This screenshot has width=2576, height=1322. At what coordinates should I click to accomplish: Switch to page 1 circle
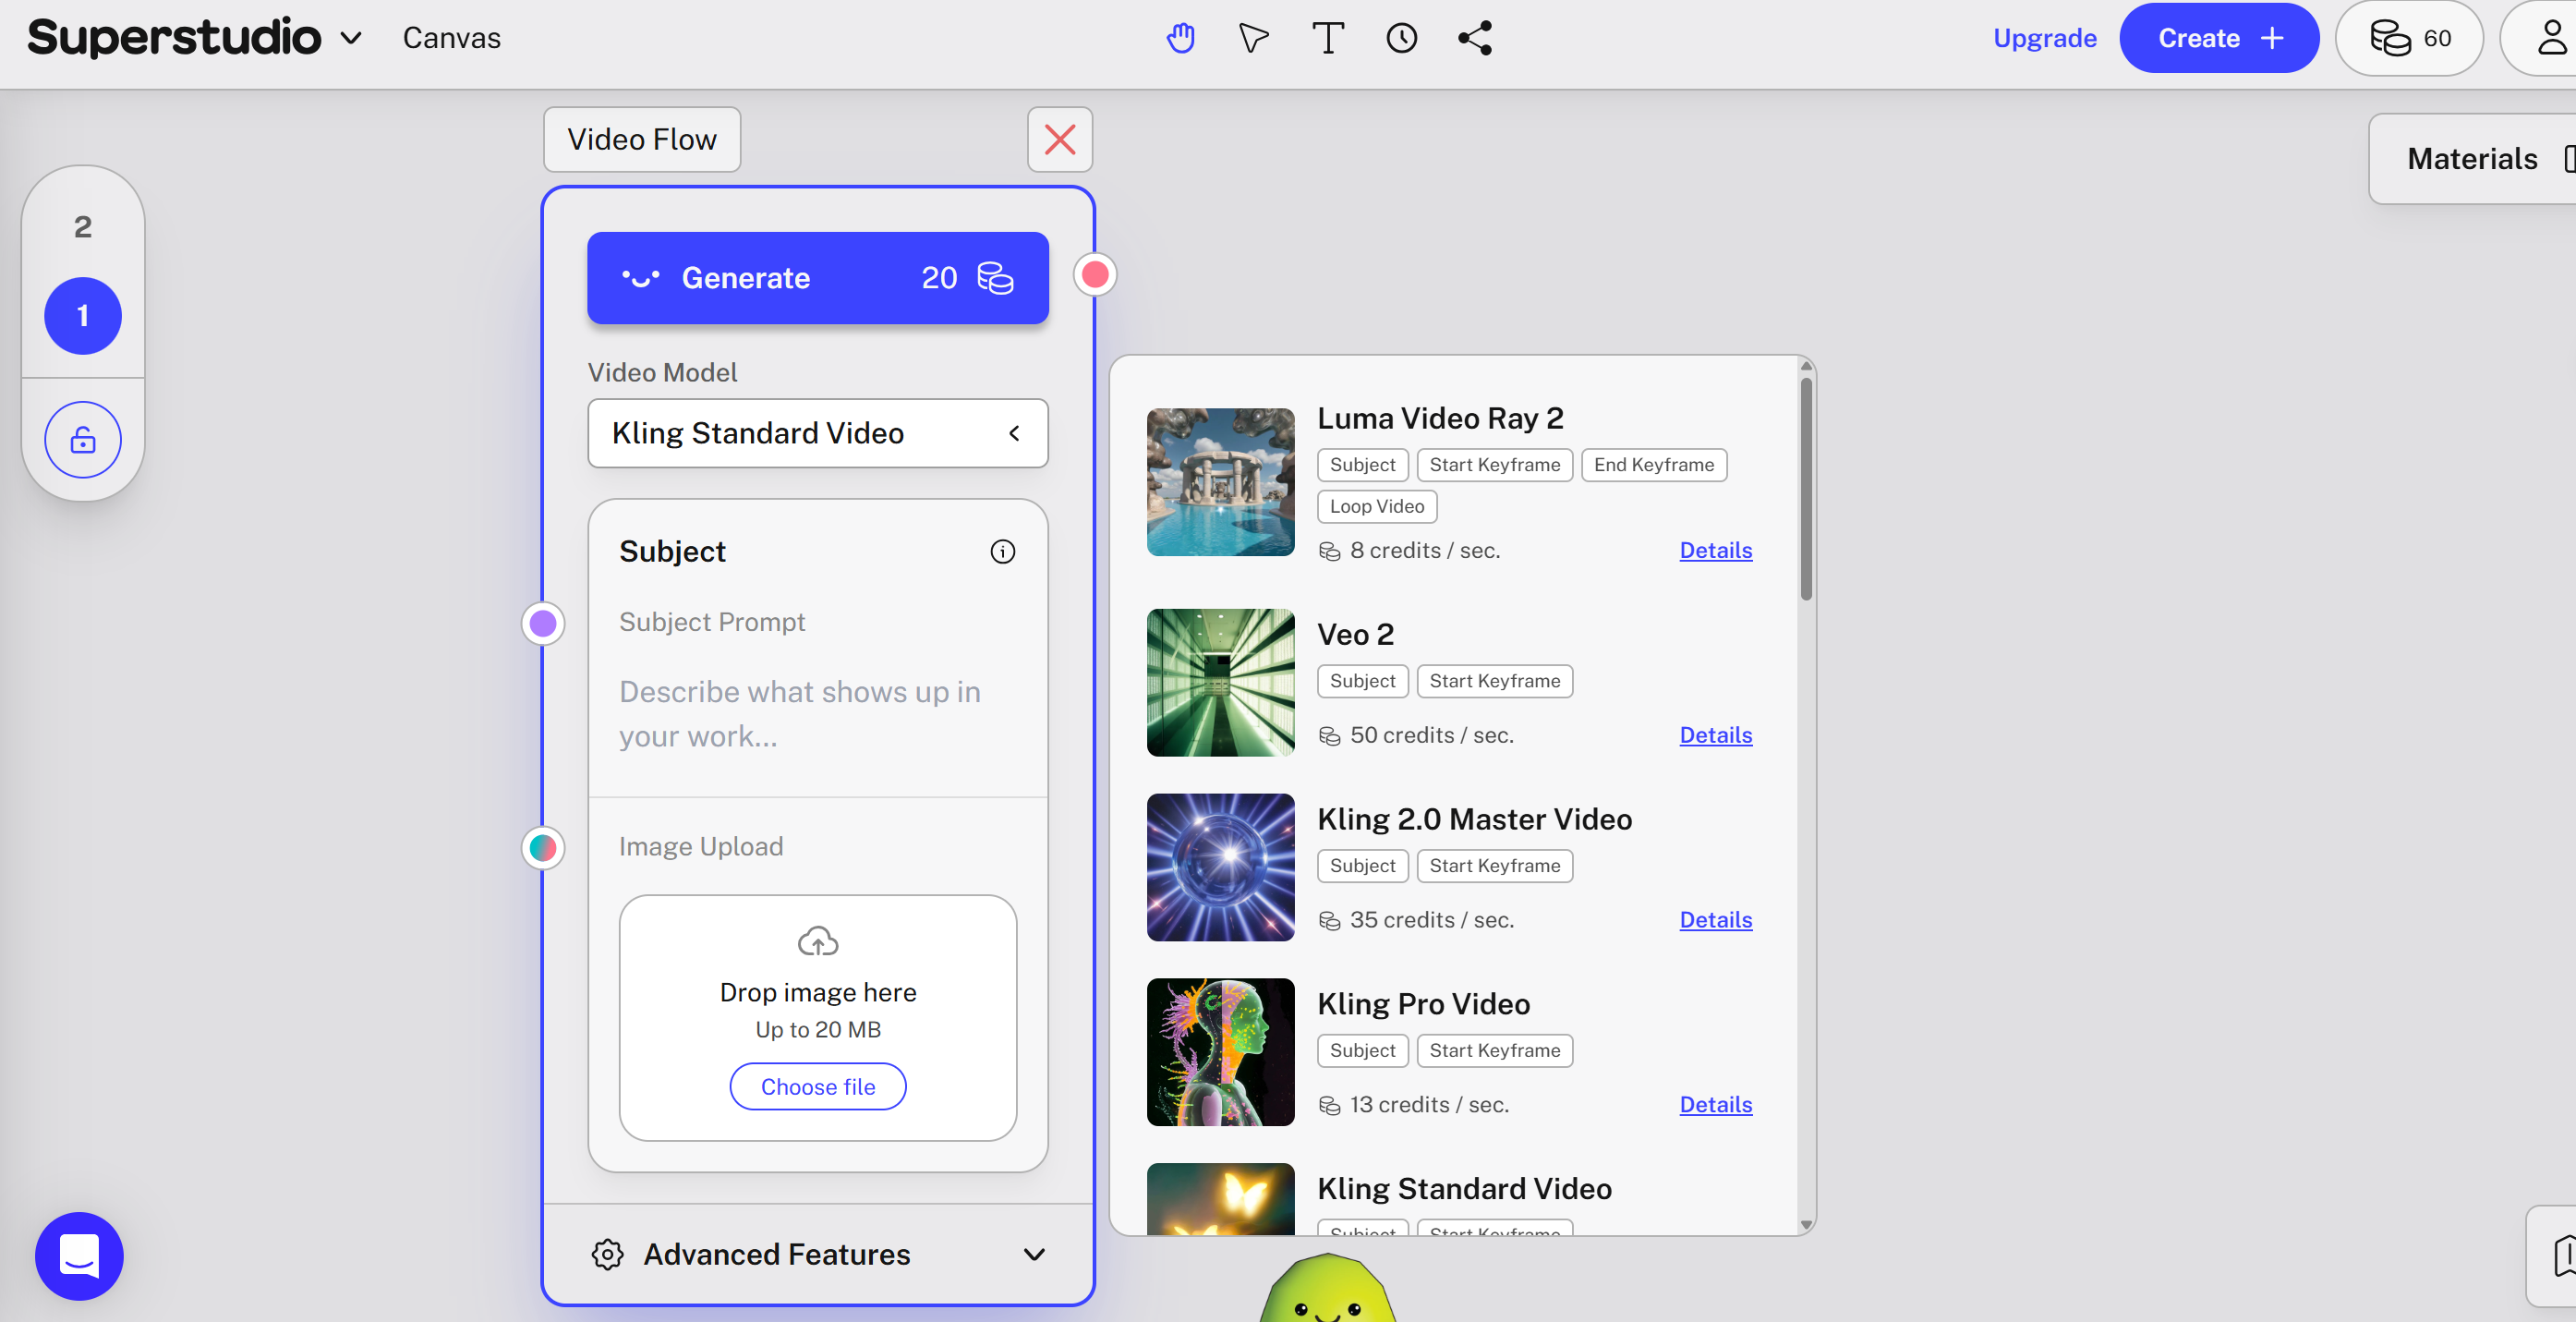[x=83, y=316]
